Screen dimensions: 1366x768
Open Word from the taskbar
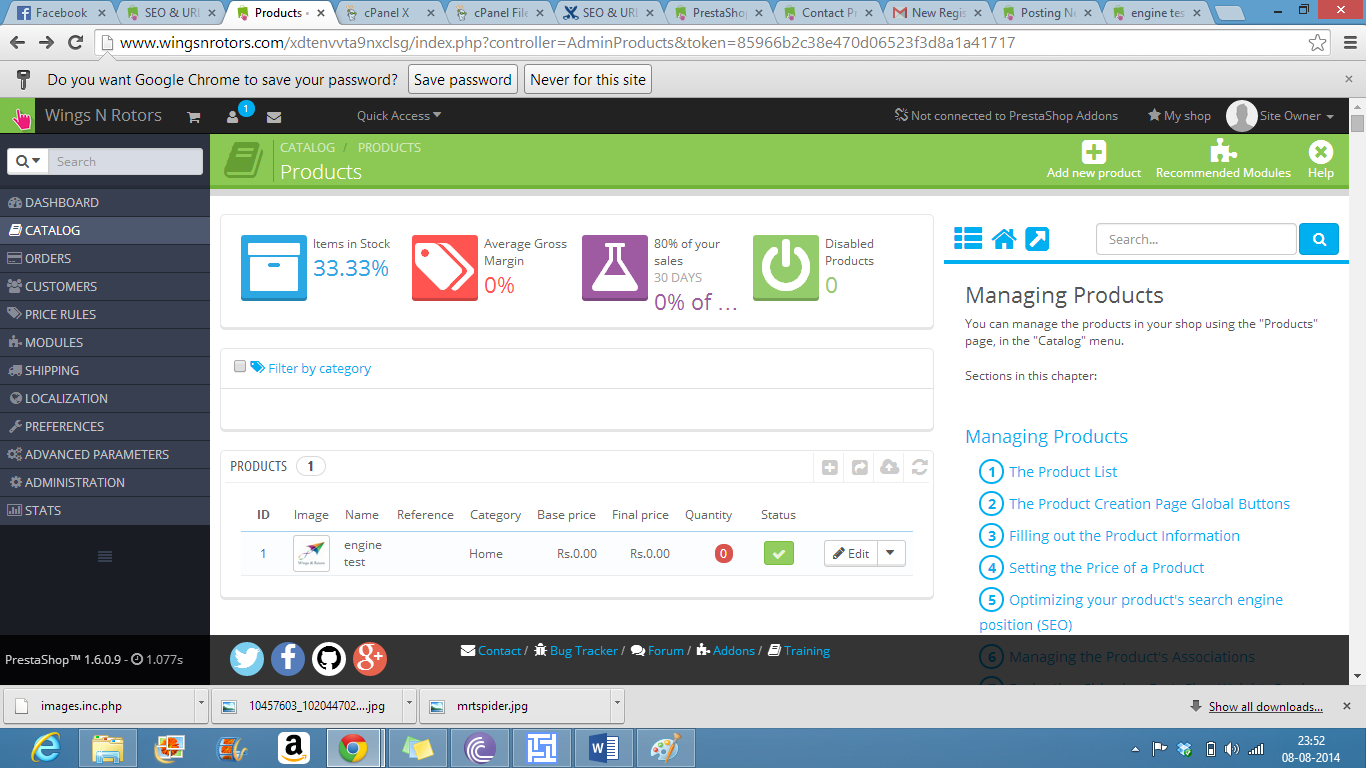[x=603, y=748]
